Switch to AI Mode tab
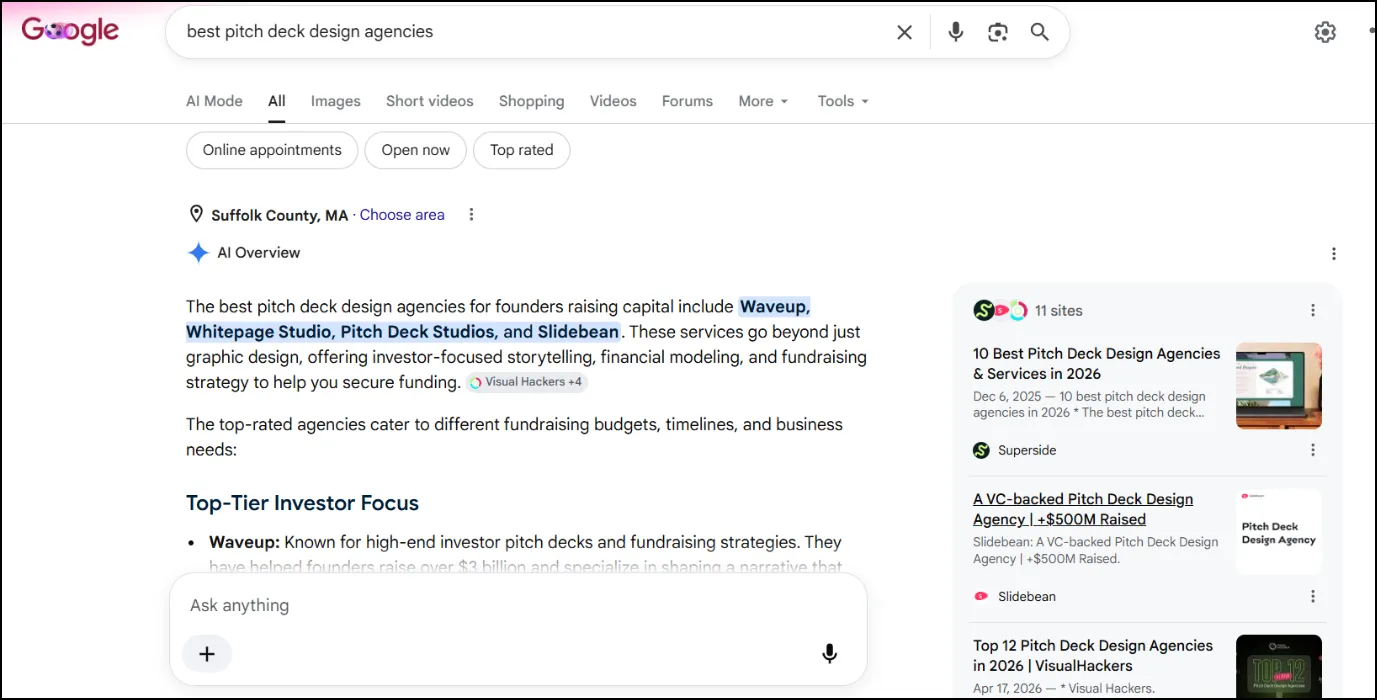This screenshot has height=700, width=1384. 214,101
